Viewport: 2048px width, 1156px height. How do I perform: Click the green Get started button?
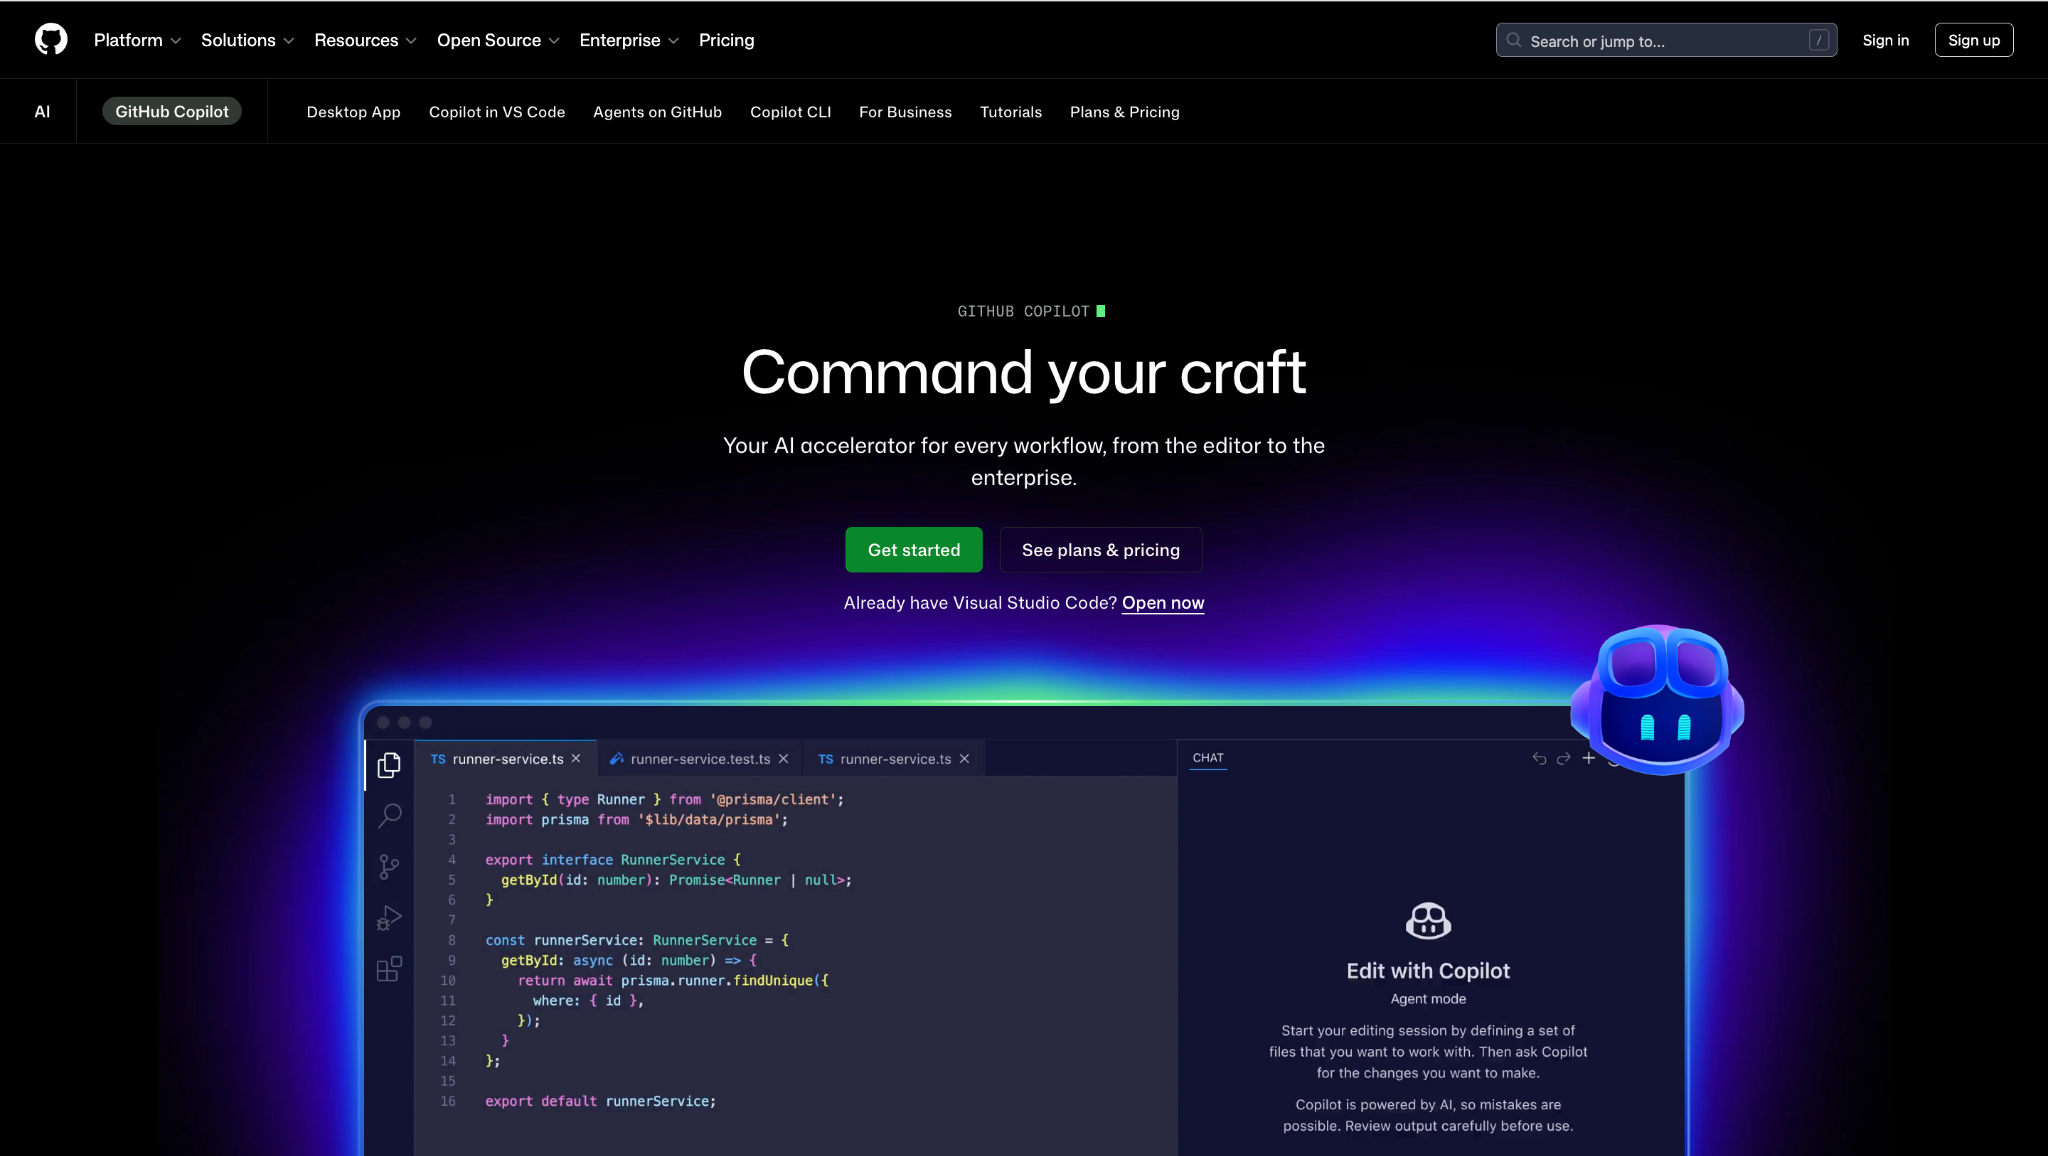pos(913,550)
